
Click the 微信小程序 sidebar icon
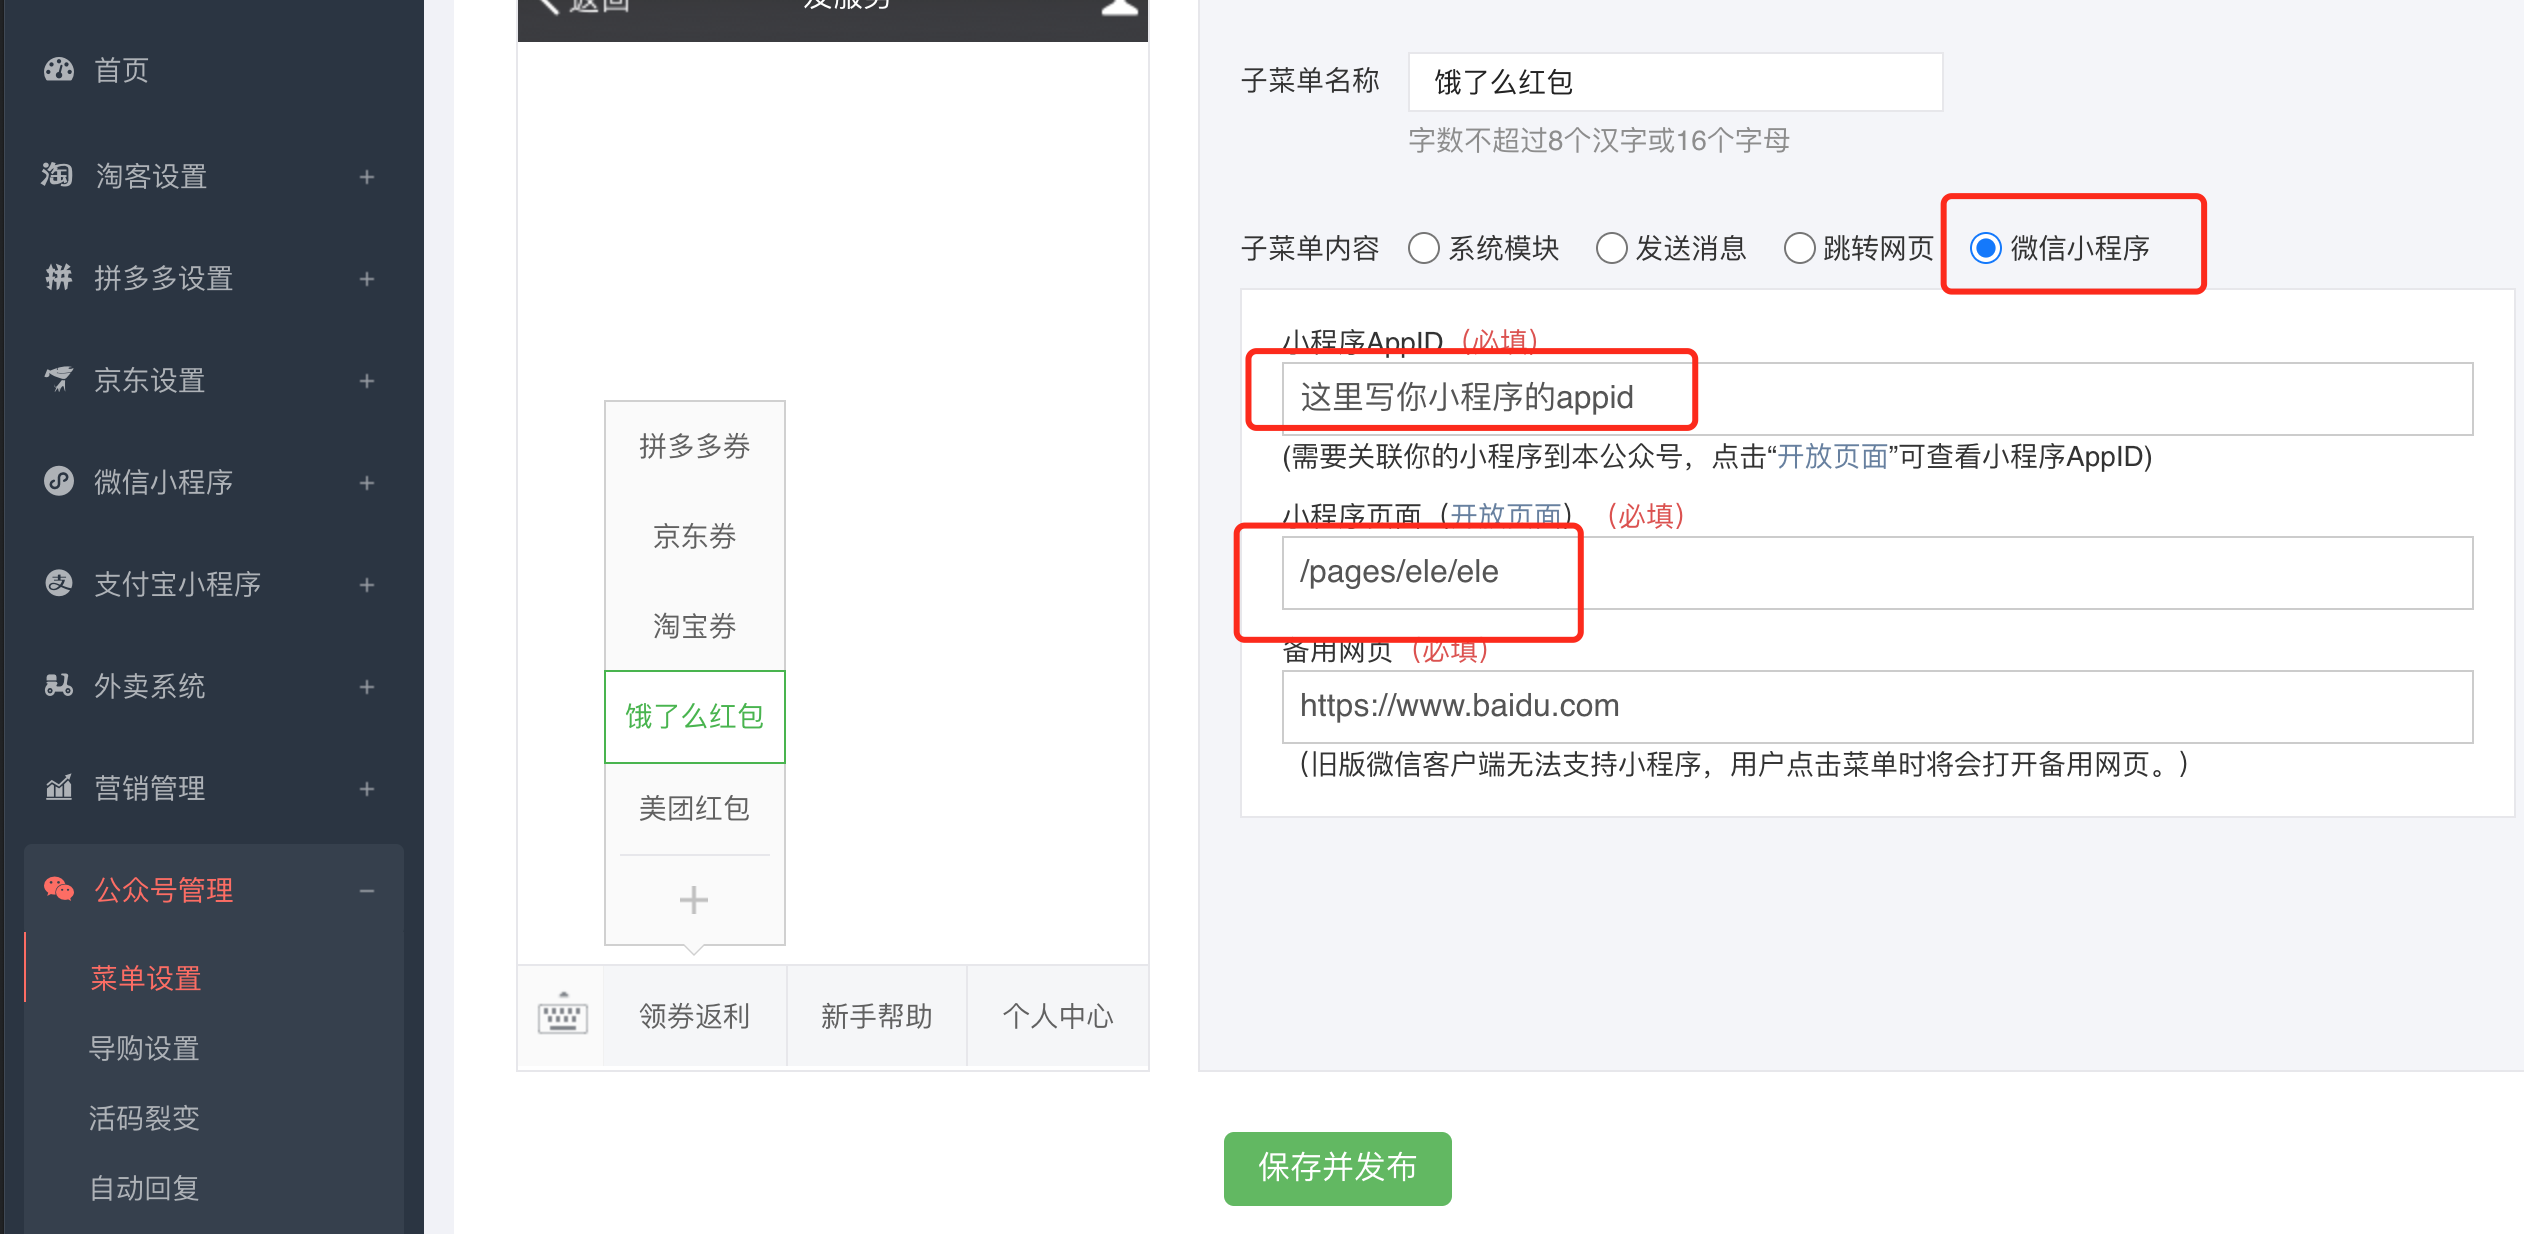tap(59, 481)
